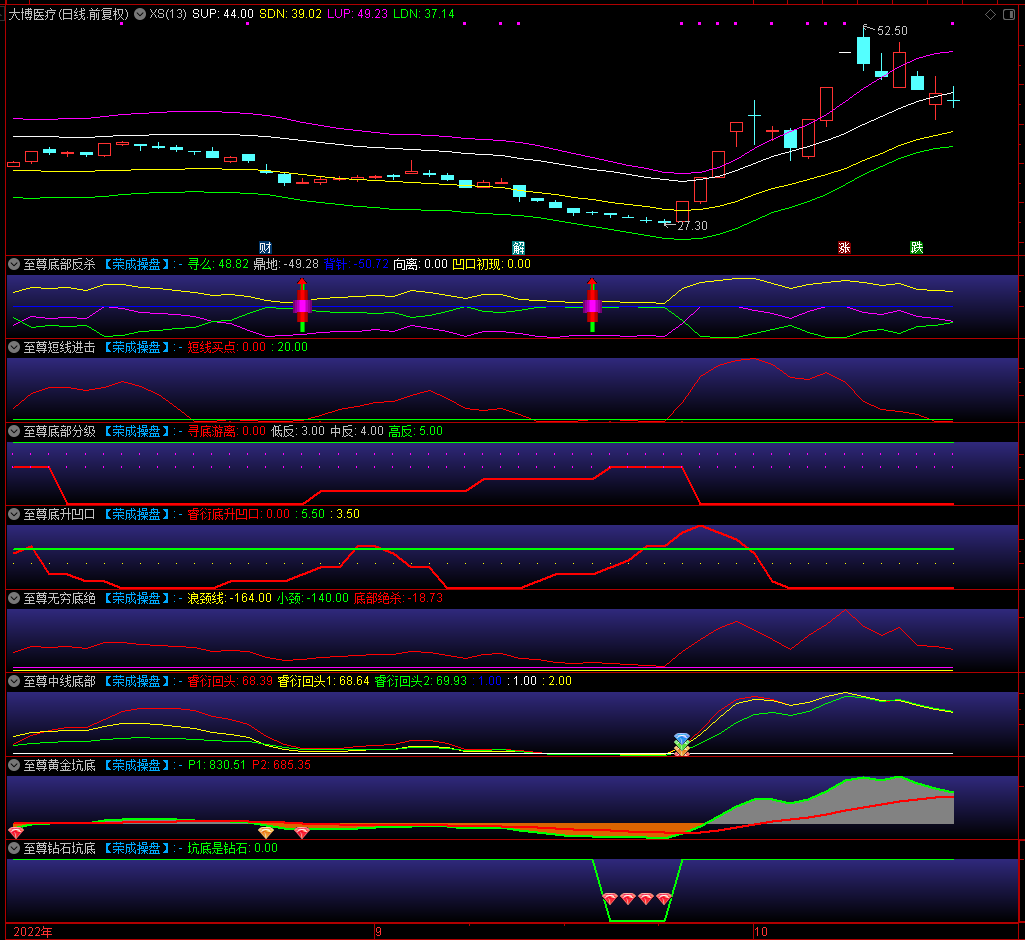Open the red 涨 marker under the chart
1025x940 pixels.
[x=844, y=248]
